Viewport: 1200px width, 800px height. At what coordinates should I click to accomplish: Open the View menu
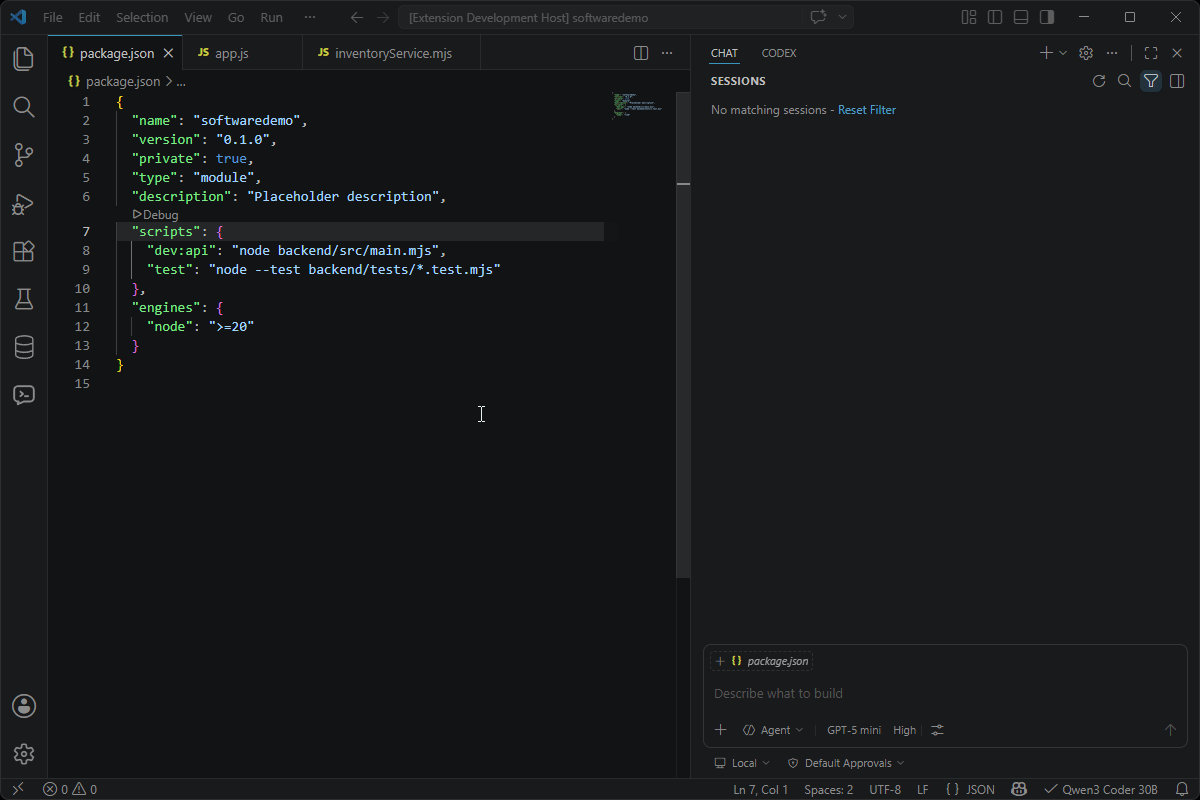tap(198, 17)
